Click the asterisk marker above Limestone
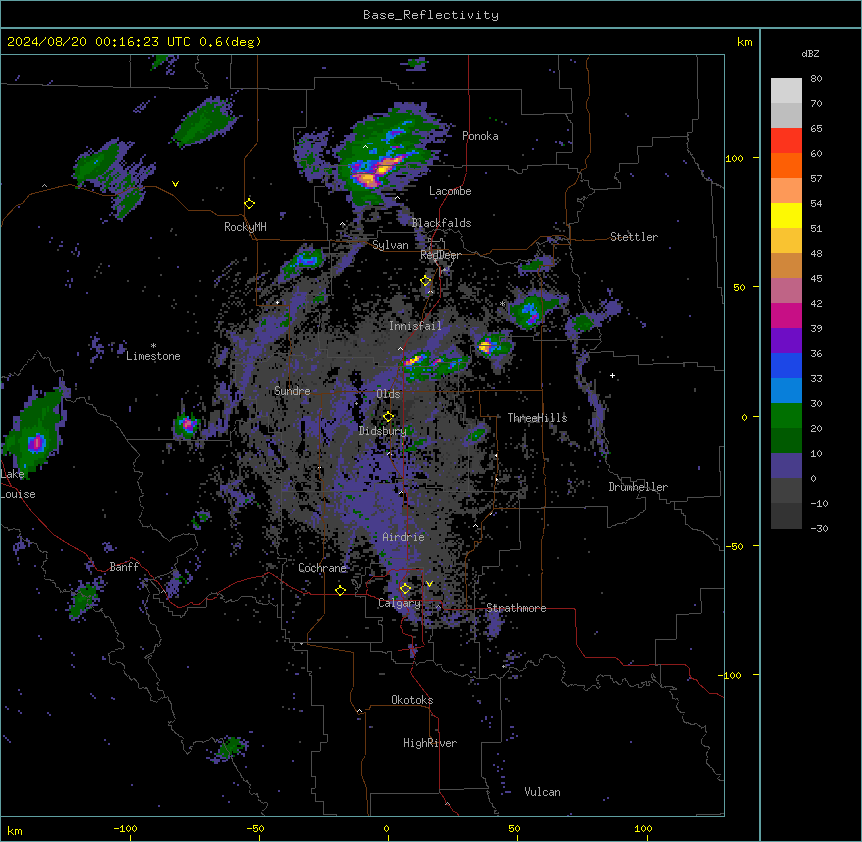Screen dimensions: 862x842 [x=153, y=346]
